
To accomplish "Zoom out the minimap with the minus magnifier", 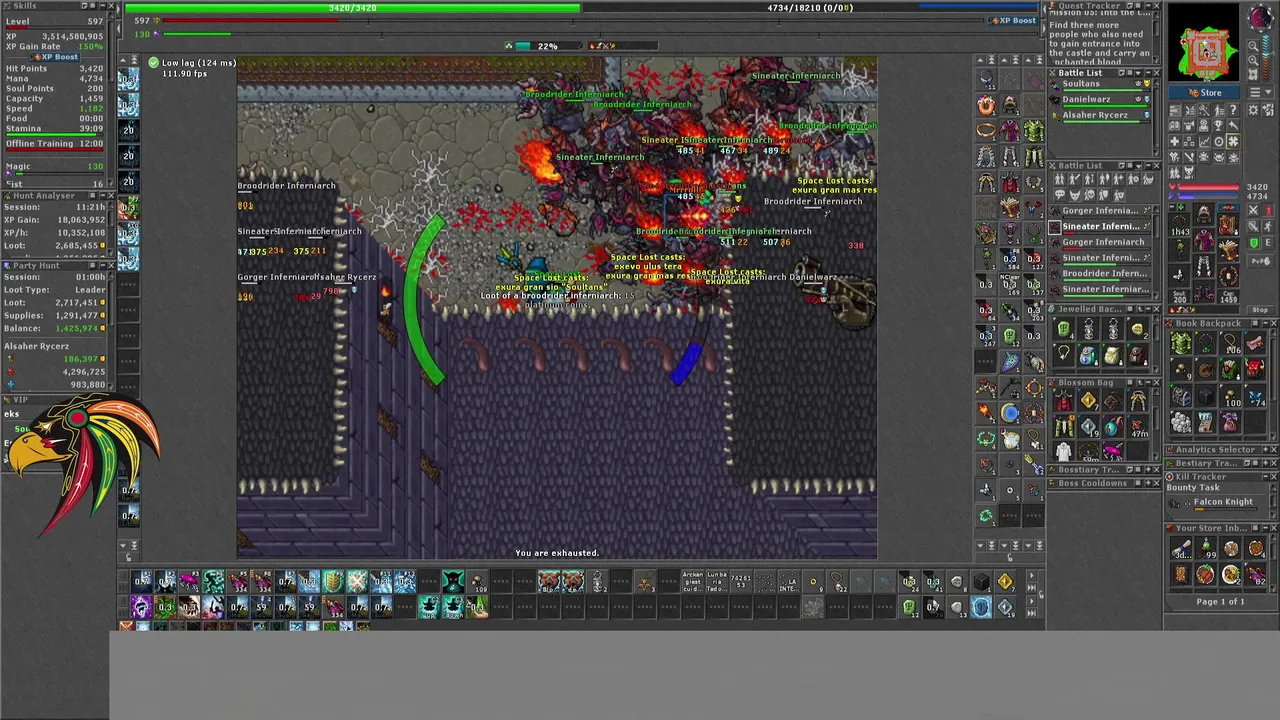I will [x=1254, y=46].
